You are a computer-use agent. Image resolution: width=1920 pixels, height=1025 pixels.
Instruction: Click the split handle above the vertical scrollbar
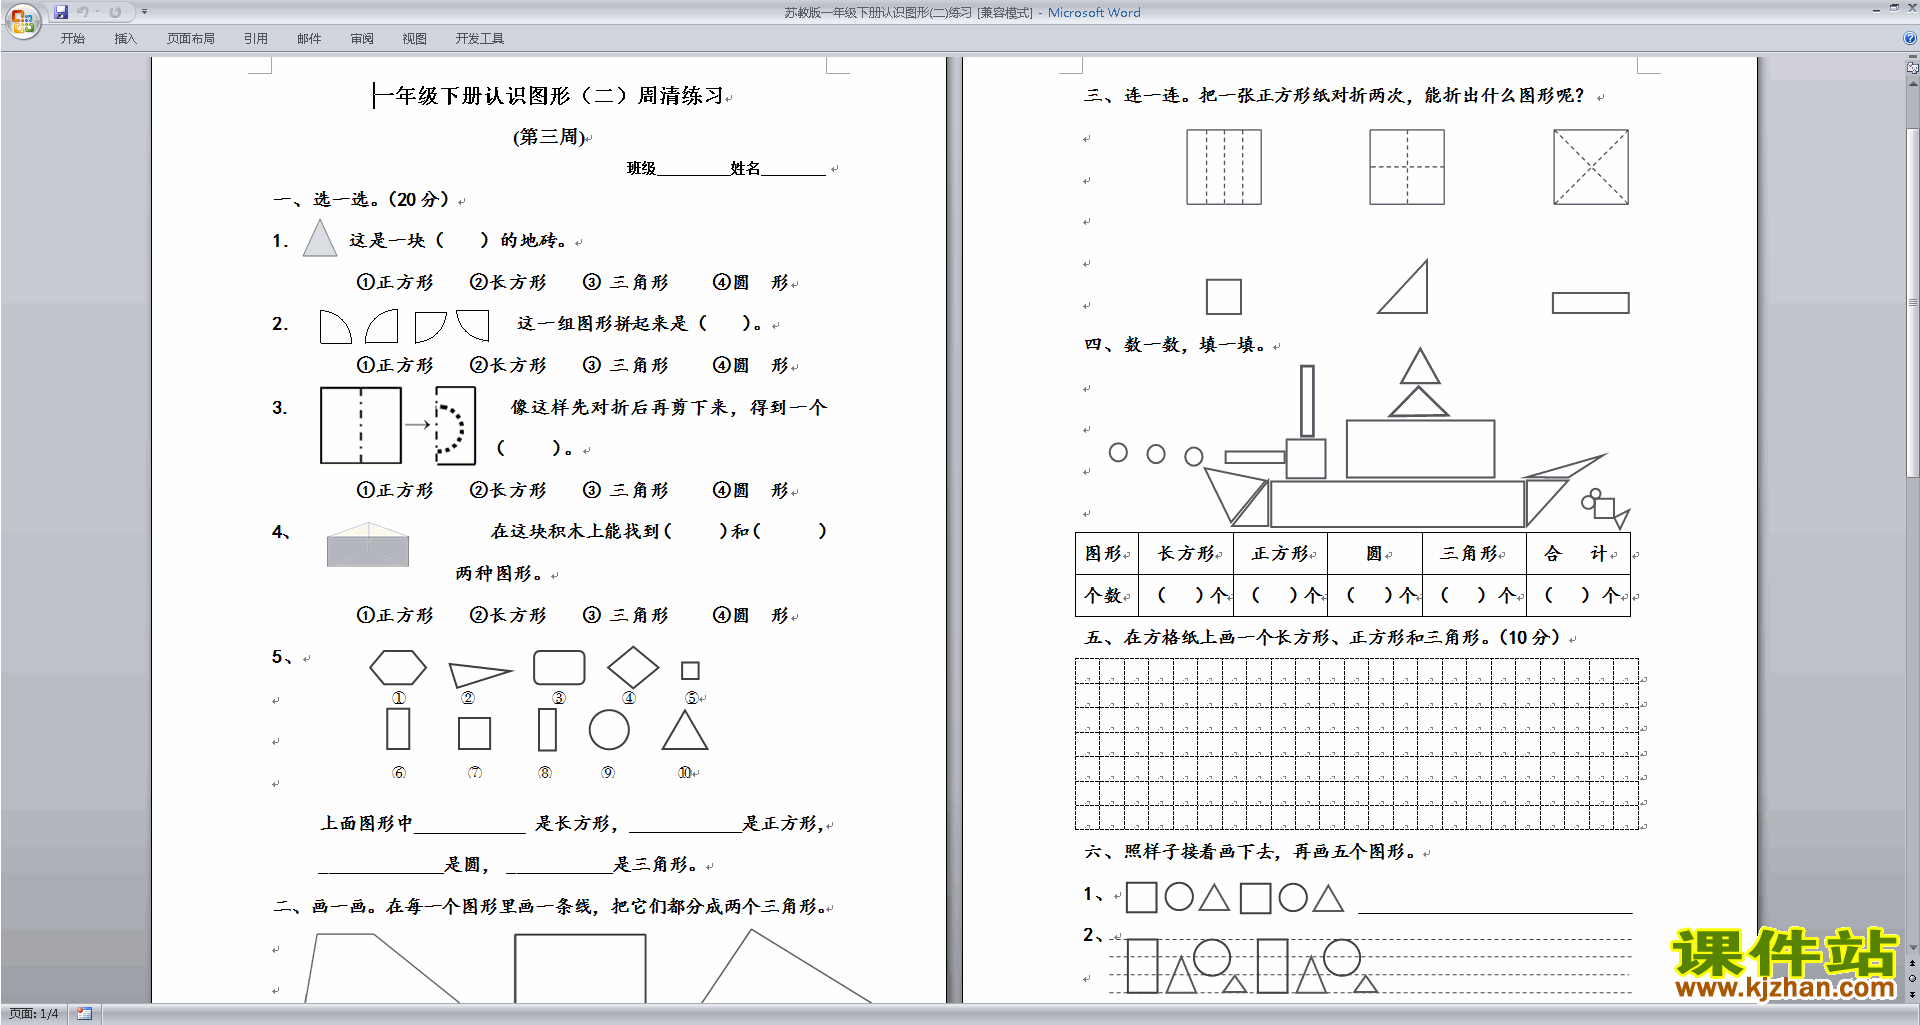click(1913, 58)
